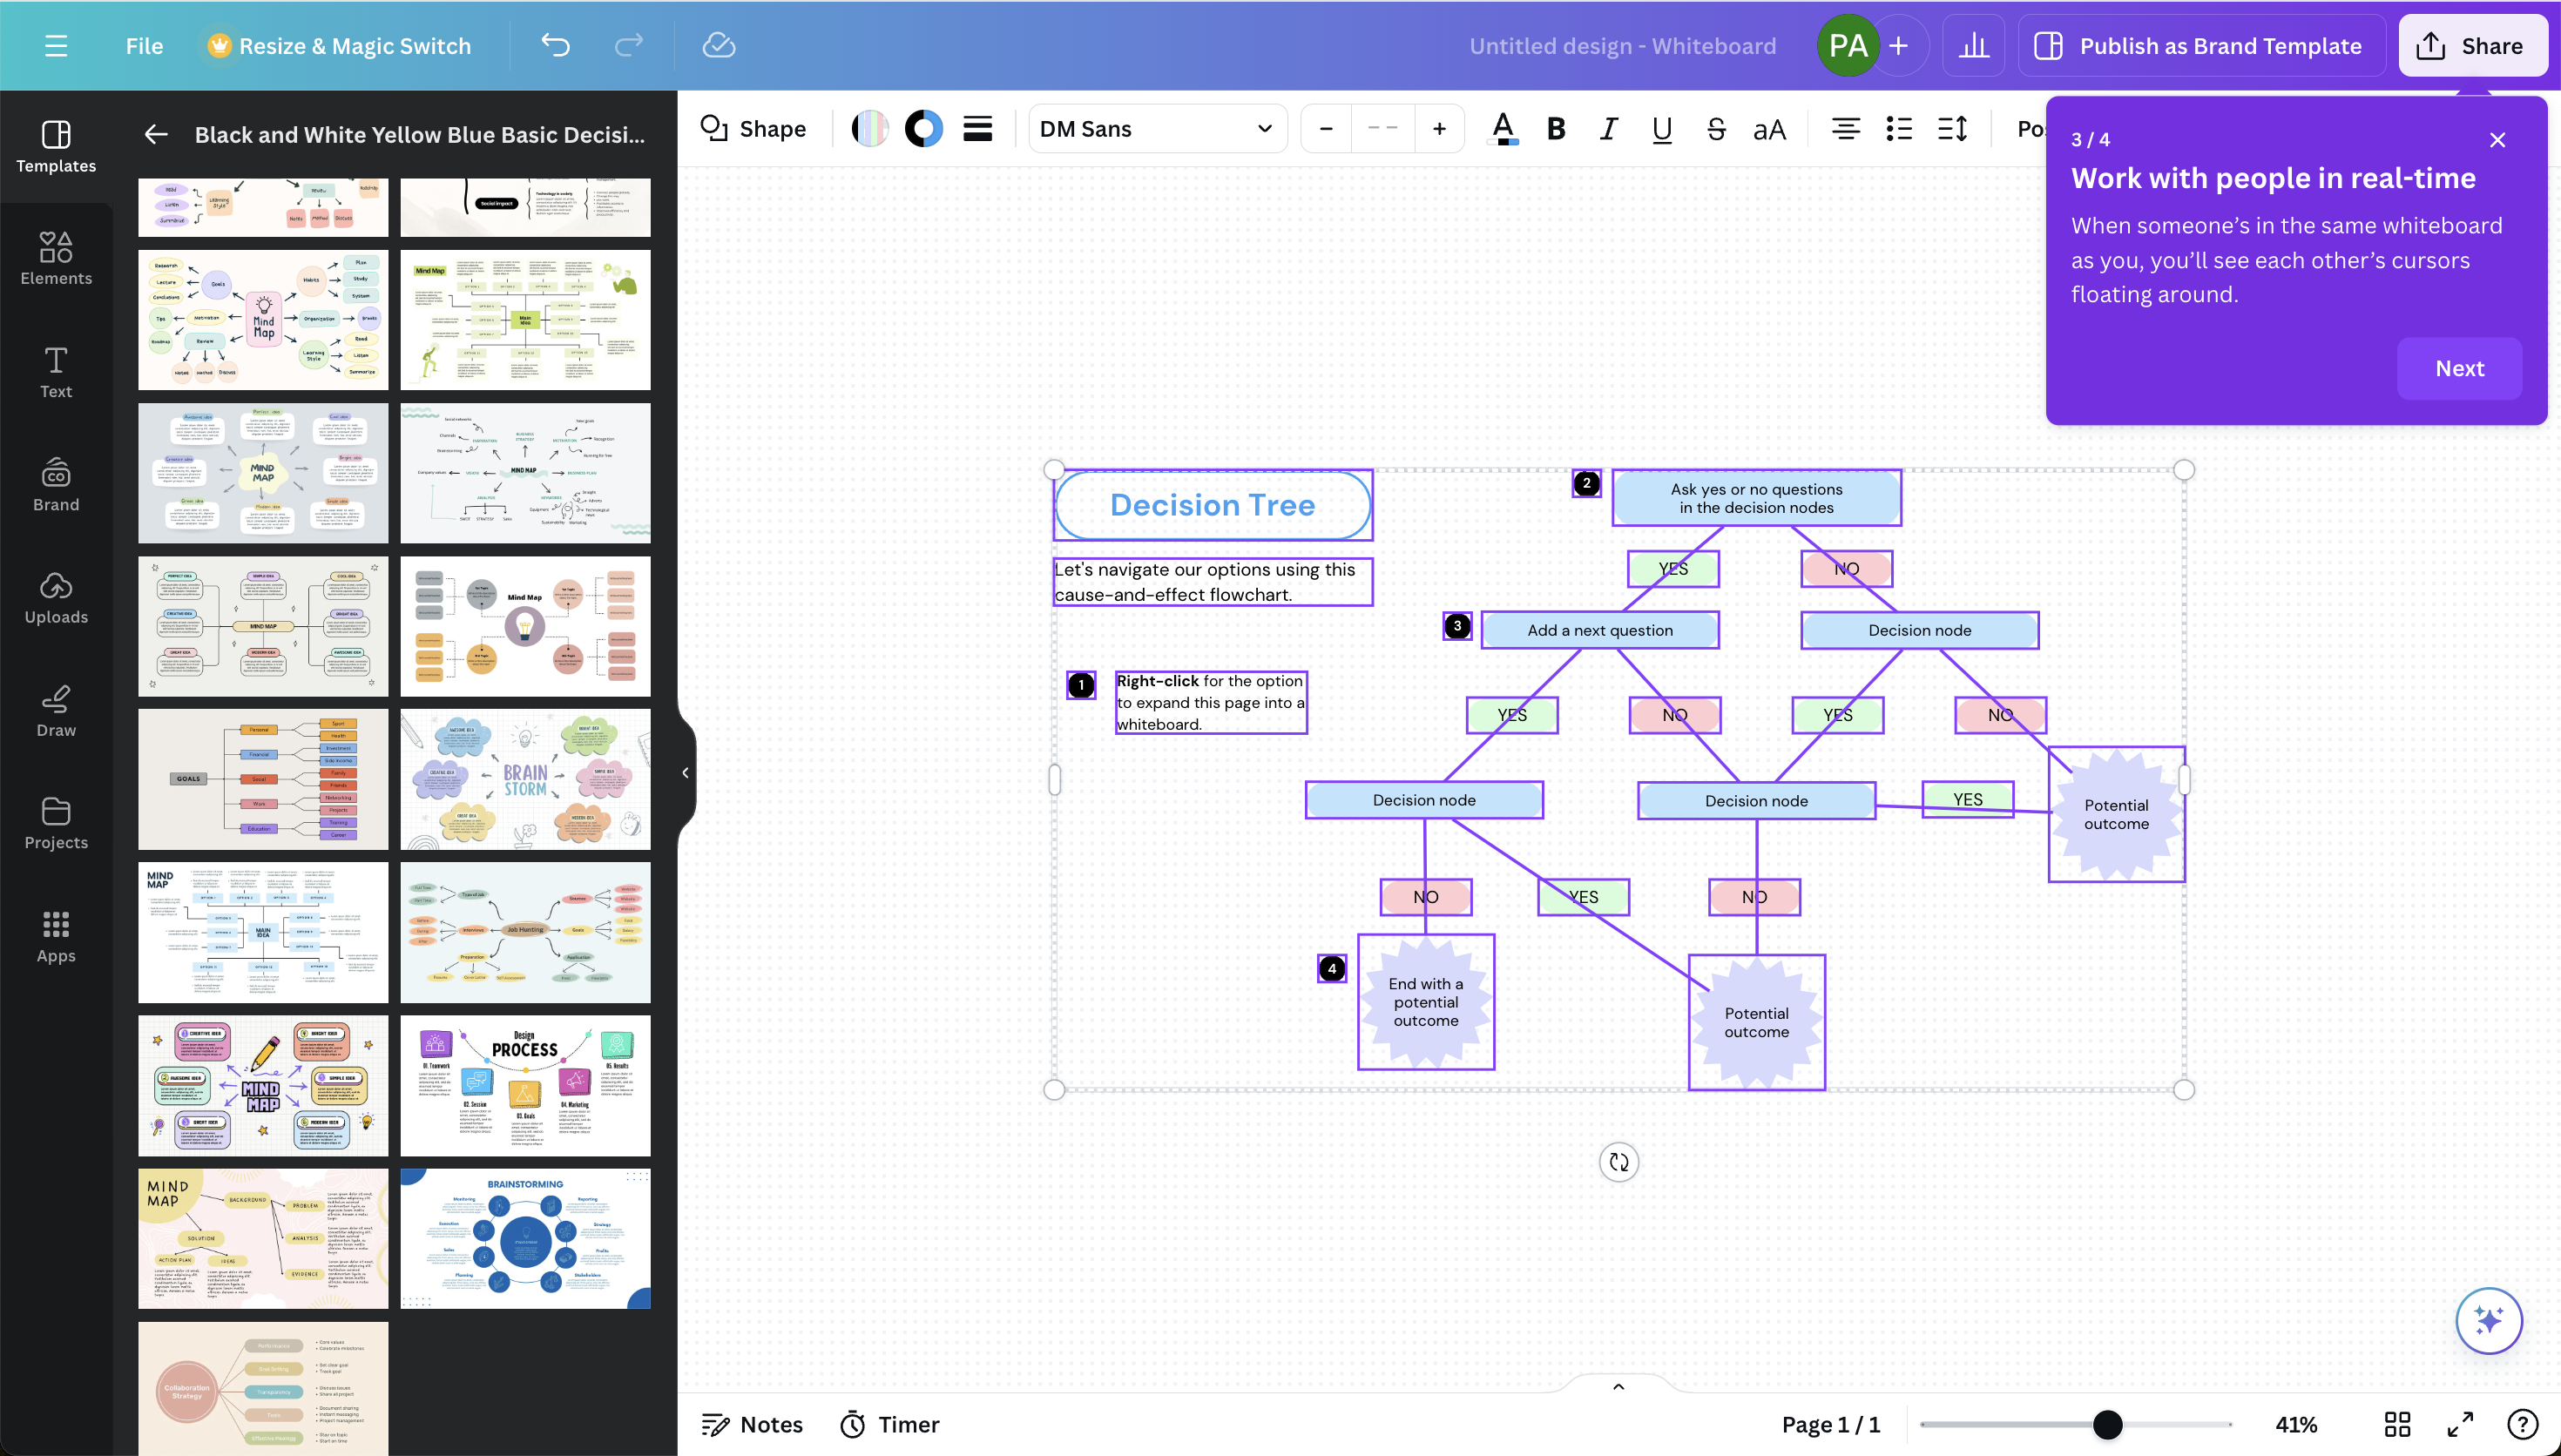Add collaborator with plus icon
The height and width of the screenshot is (1456, 2561).
[1899, 46]
